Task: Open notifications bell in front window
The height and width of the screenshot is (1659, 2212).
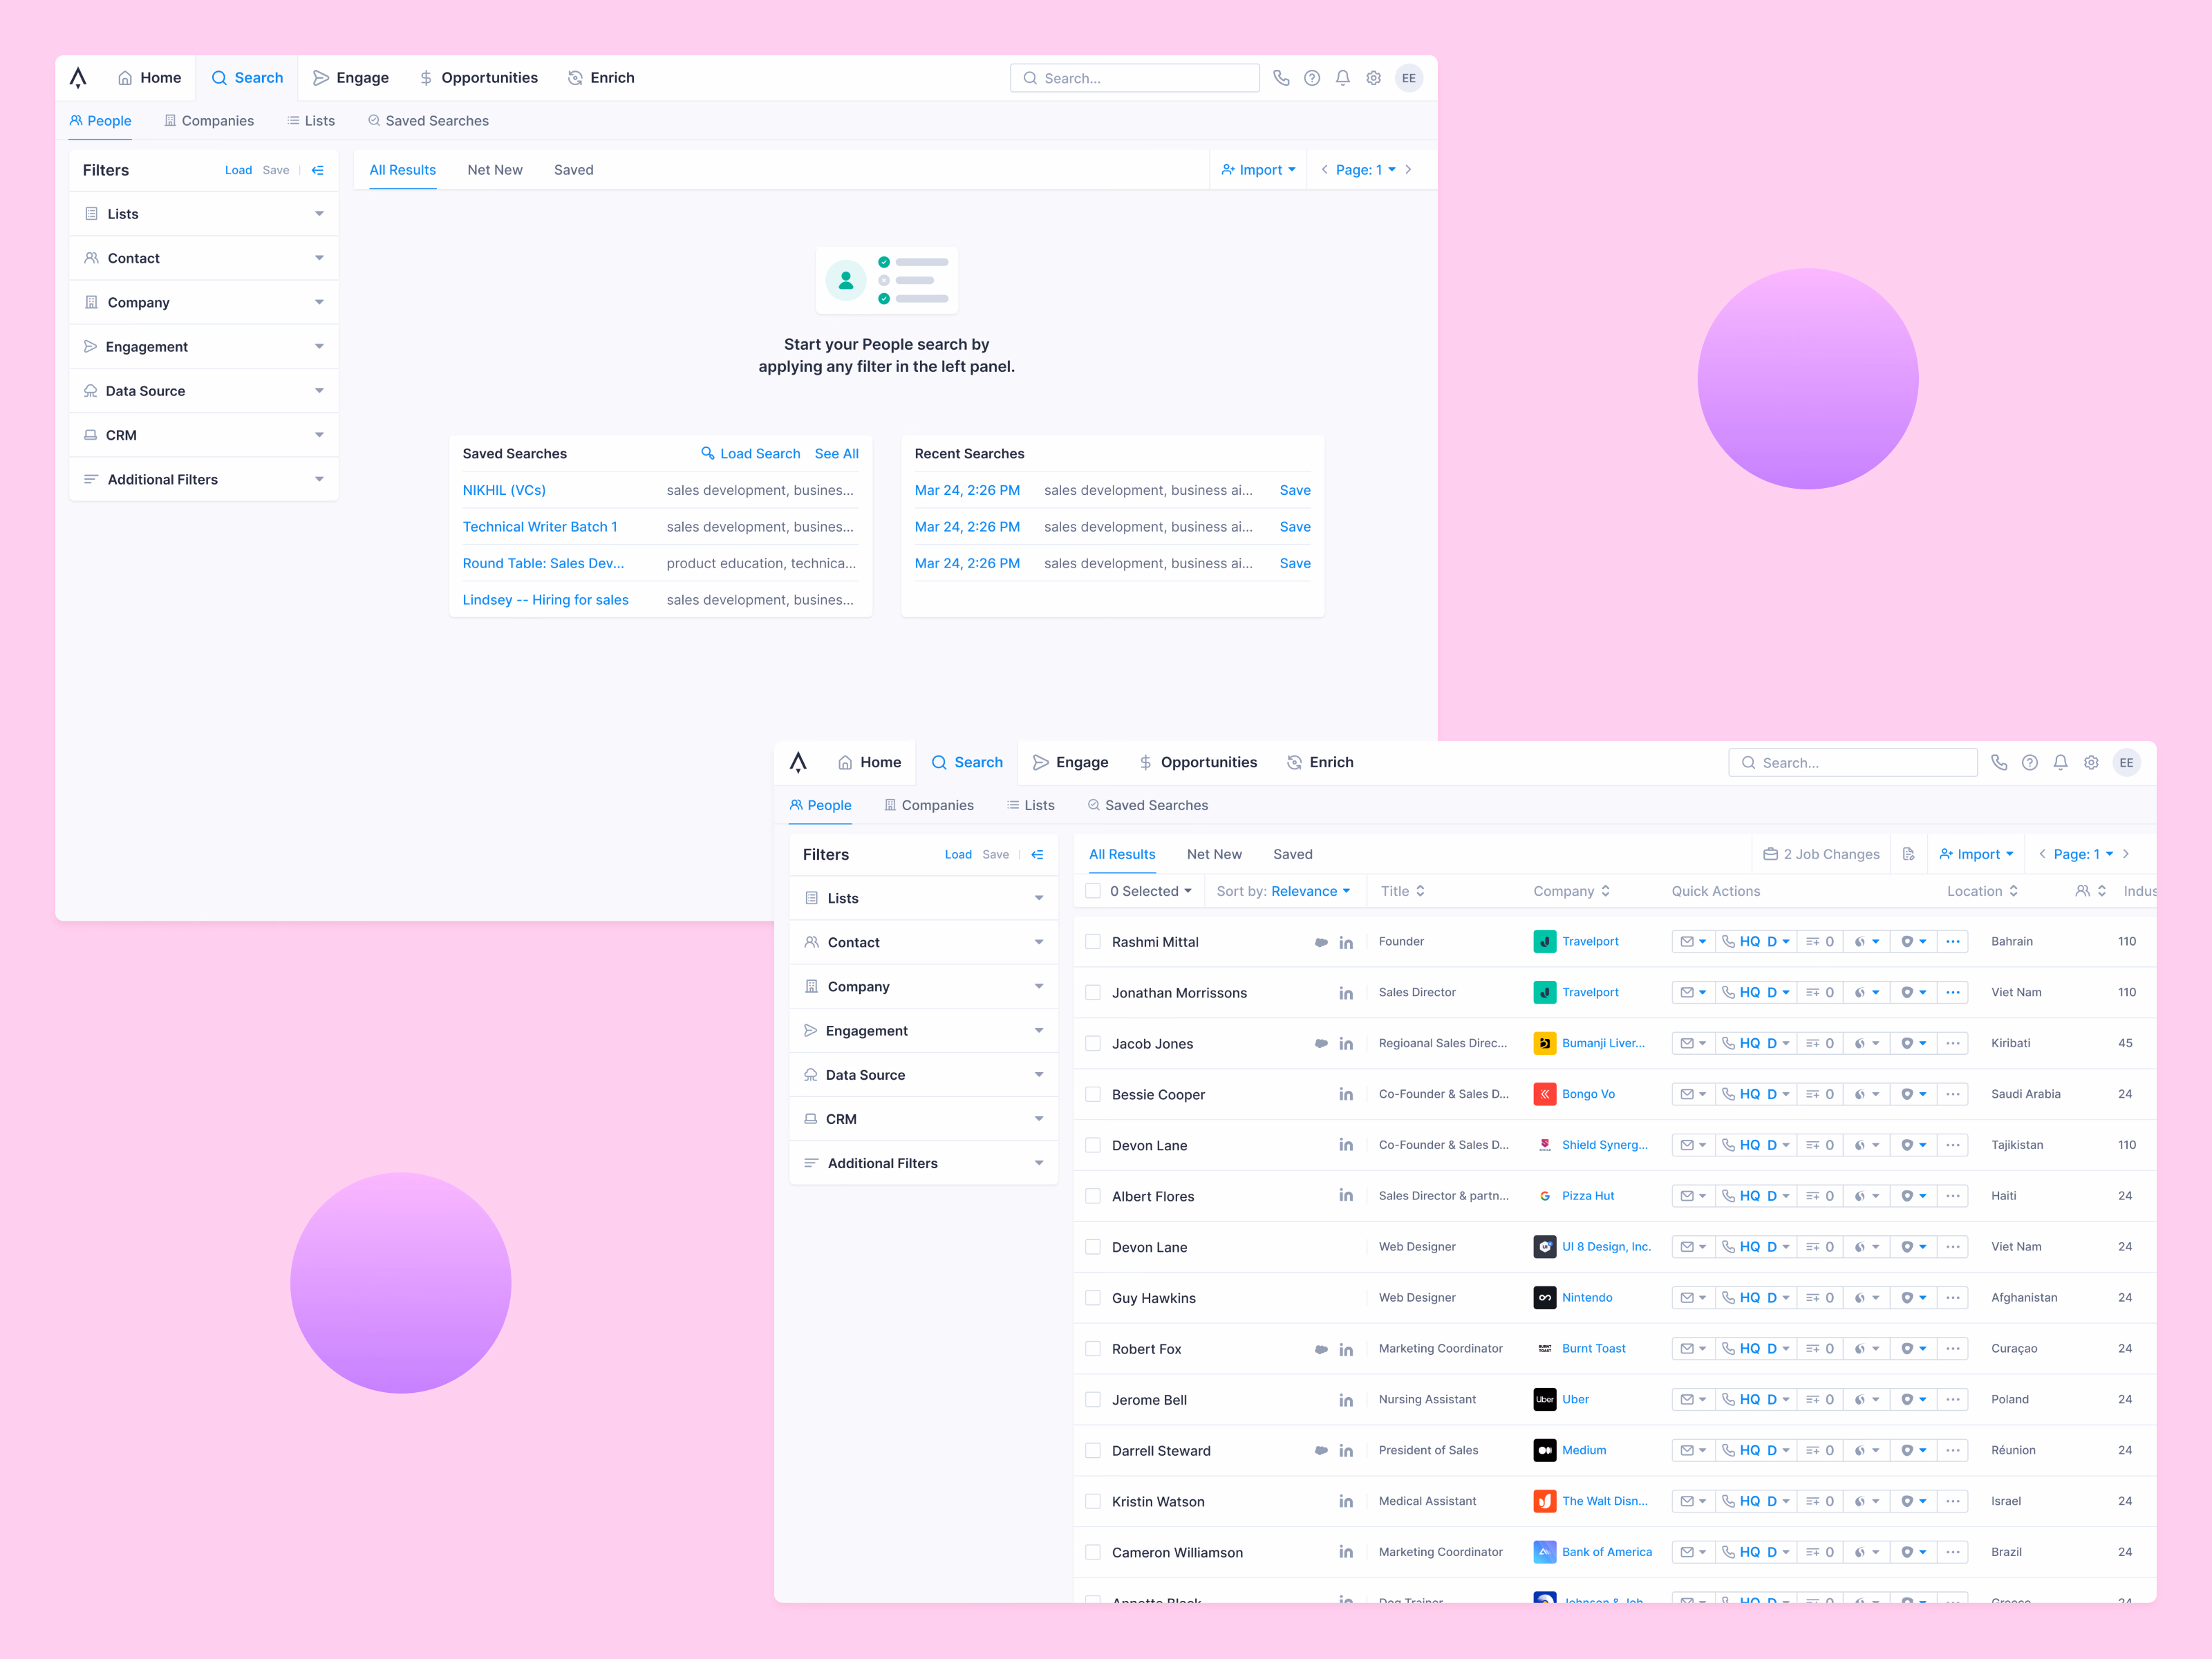Action: click(x=2060, y=762)
